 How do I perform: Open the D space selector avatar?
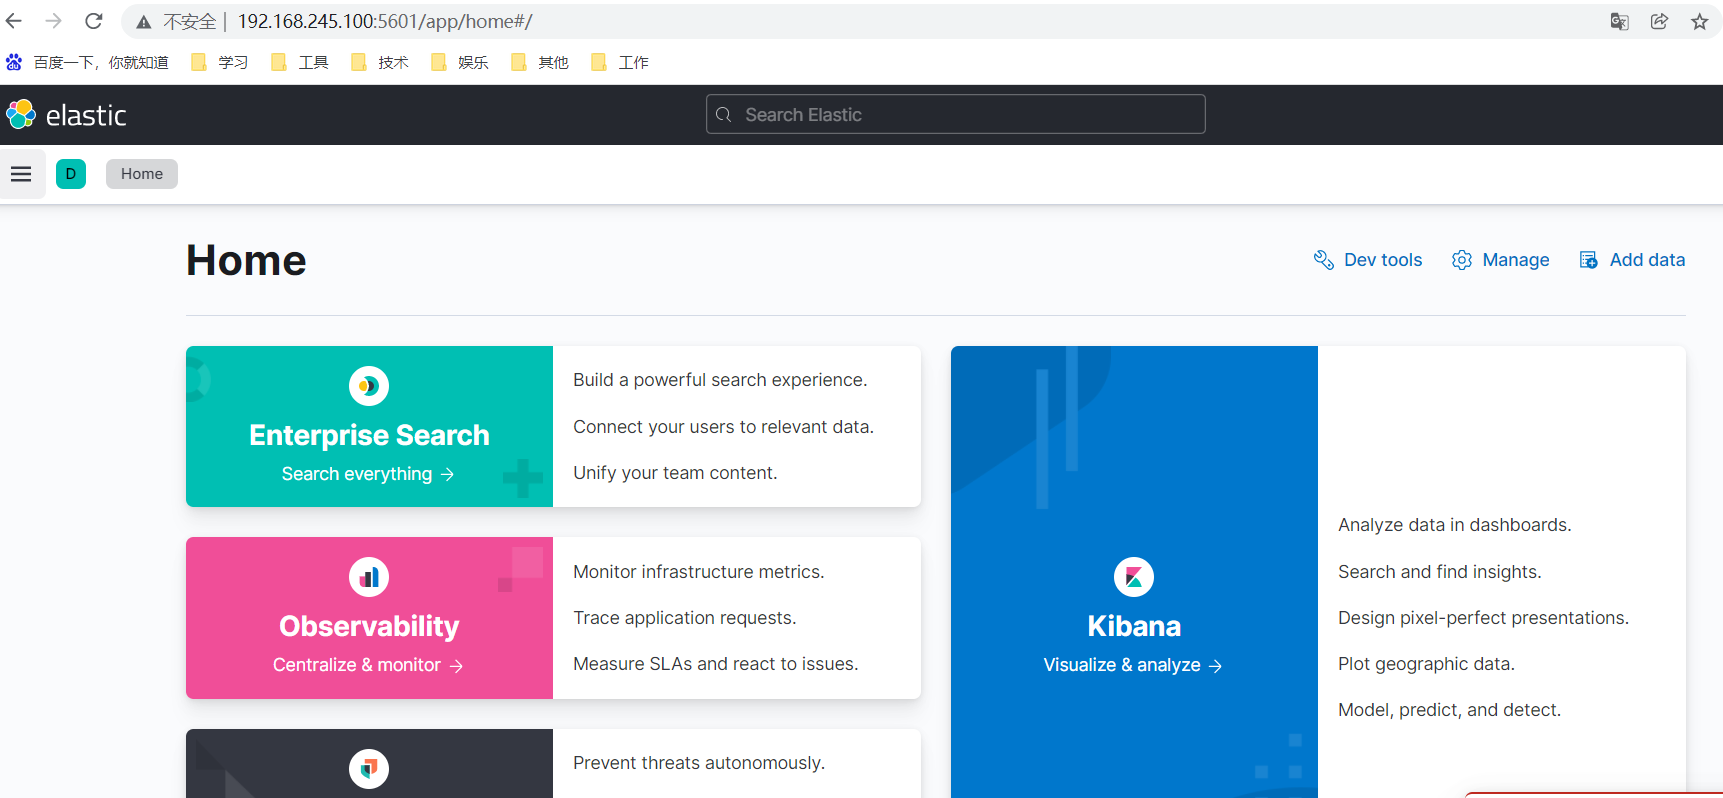coord(71,174)
